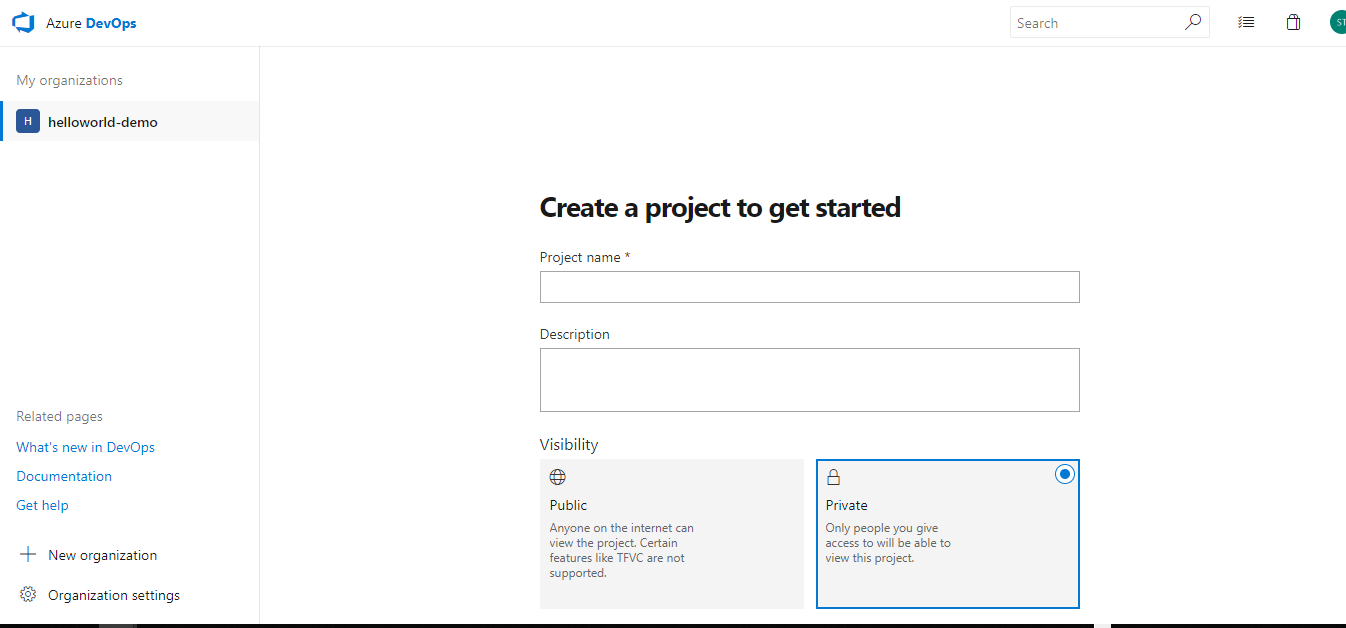Open the Documentation link

pyautogui.click(x=63, y=476)
